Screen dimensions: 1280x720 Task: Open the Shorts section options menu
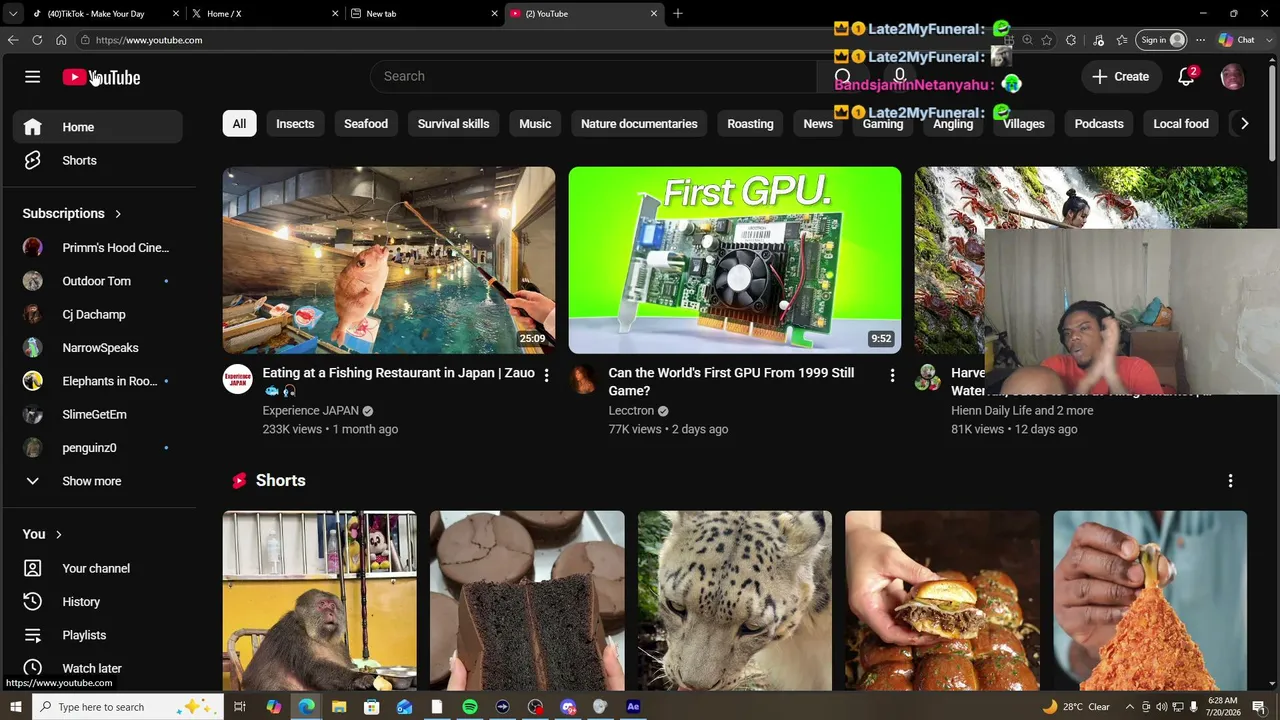coord(1230,481)
